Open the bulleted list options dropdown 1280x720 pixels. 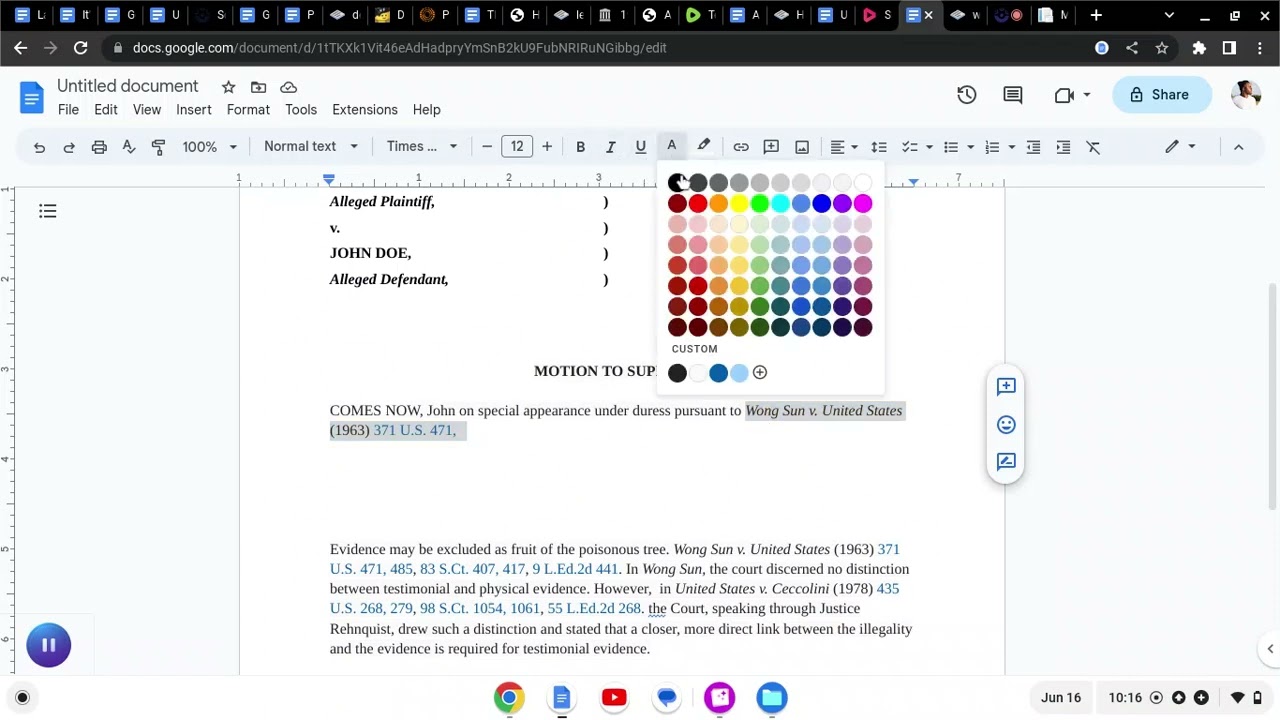[958, 147]
